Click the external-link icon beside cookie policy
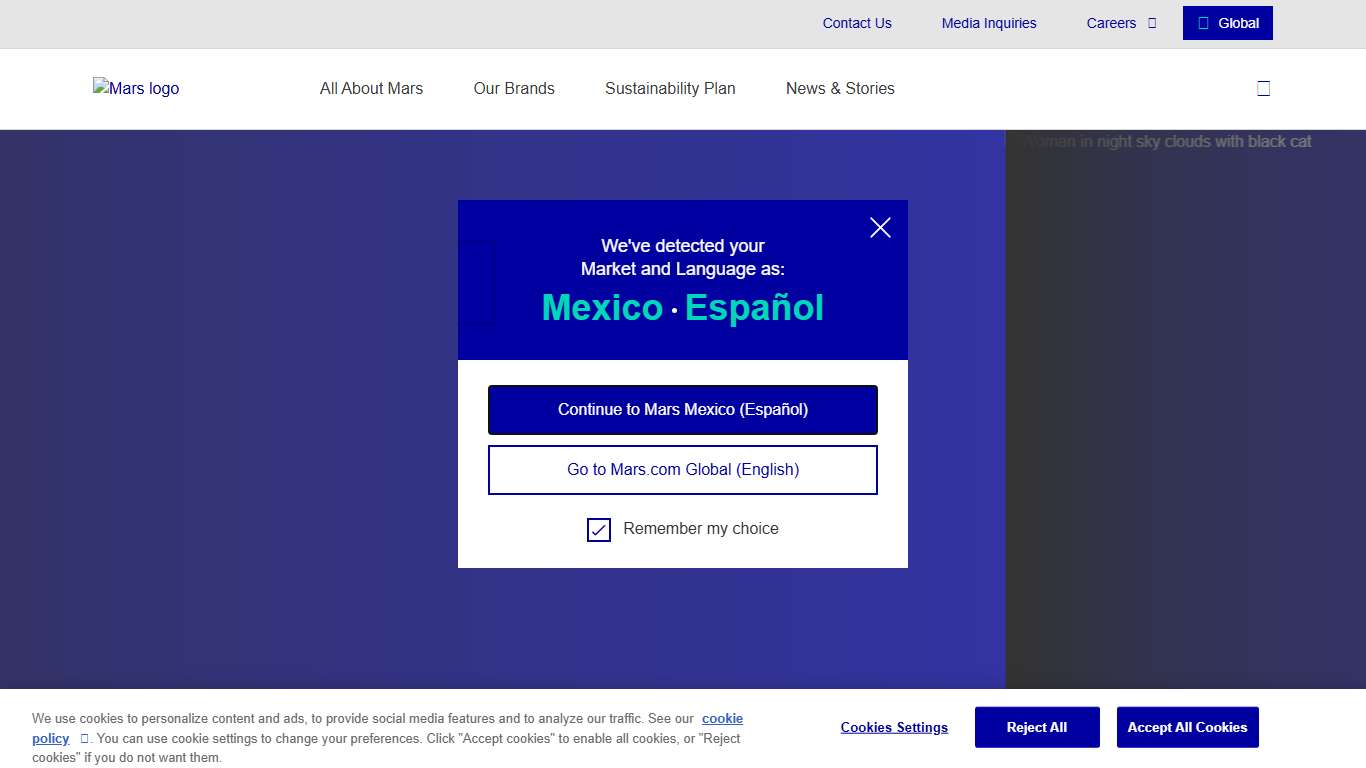This screenshot has width=1366, height=768. coord(84,739)
